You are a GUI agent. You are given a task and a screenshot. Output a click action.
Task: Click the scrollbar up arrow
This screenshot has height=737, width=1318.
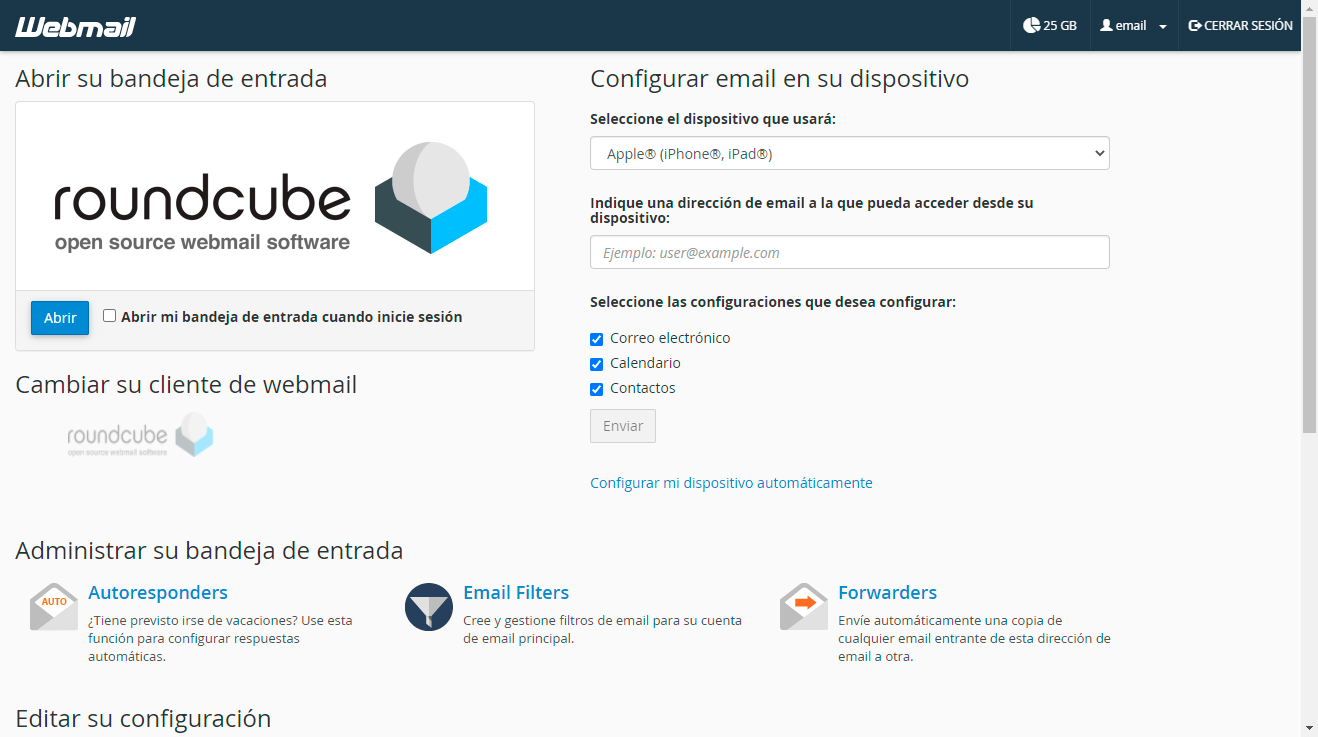pos(1309,8)
